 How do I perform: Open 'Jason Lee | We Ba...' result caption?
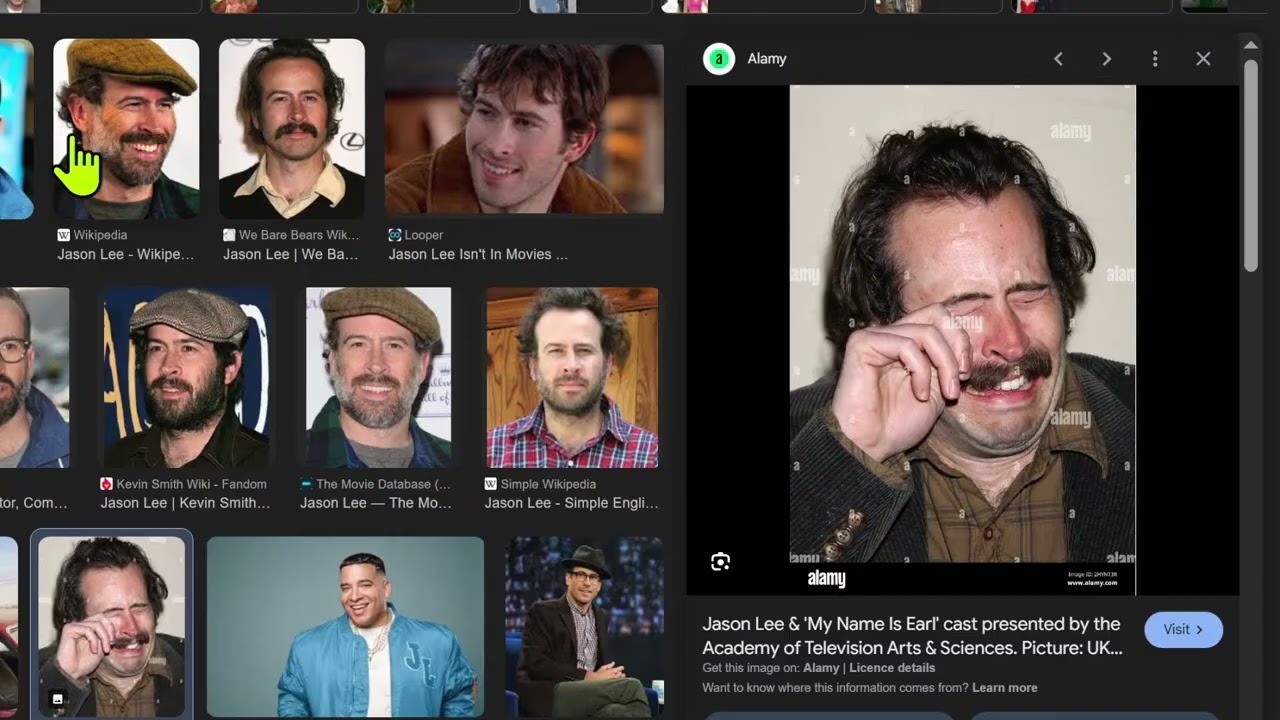pyautogui.click(x=291, y=254)
